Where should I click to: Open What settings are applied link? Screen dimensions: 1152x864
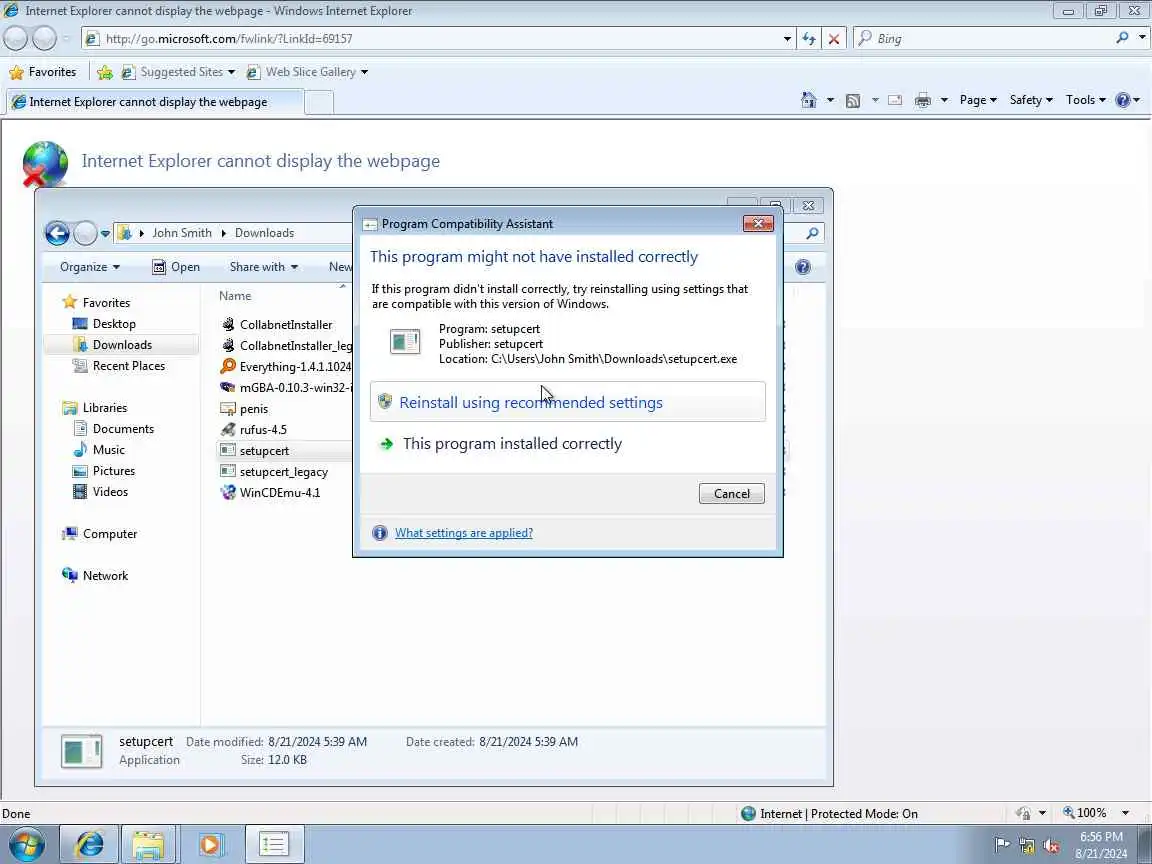click(x=464, y=533)
